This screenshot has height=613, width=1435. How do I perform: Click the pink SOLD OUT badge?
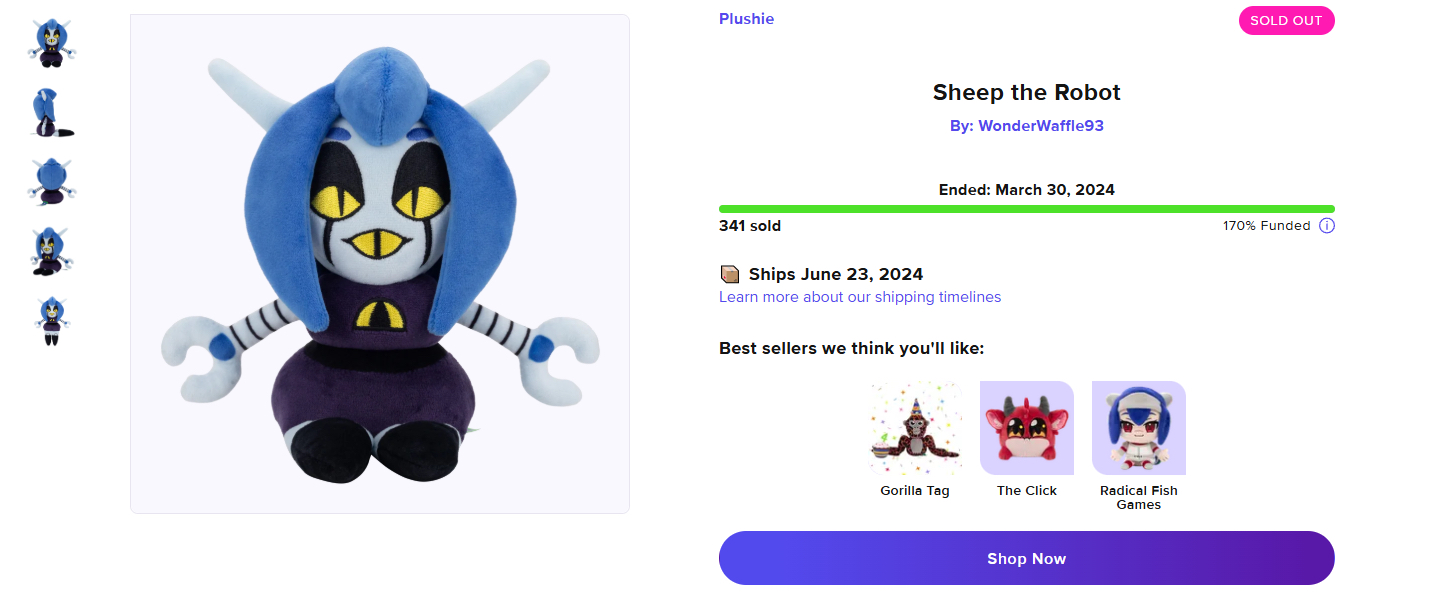point(1286,20)
